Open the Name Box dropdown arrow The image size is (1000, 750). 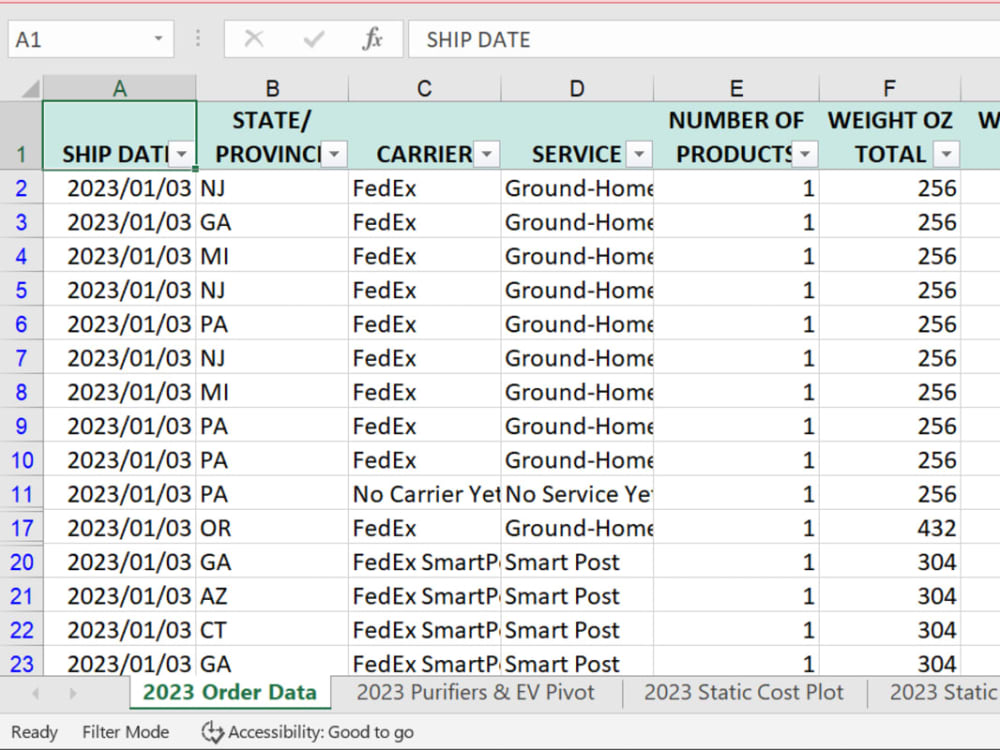click(x=160, y=39)
